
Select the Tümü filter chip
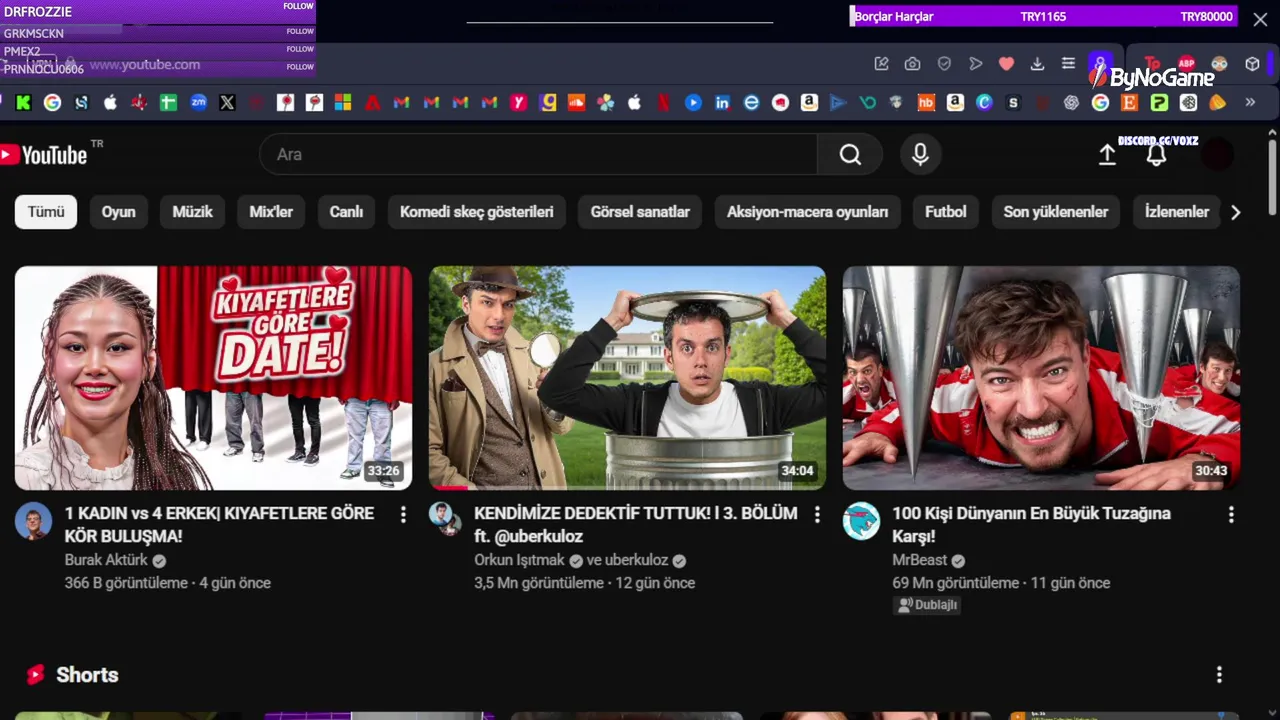tap(46, 212)
